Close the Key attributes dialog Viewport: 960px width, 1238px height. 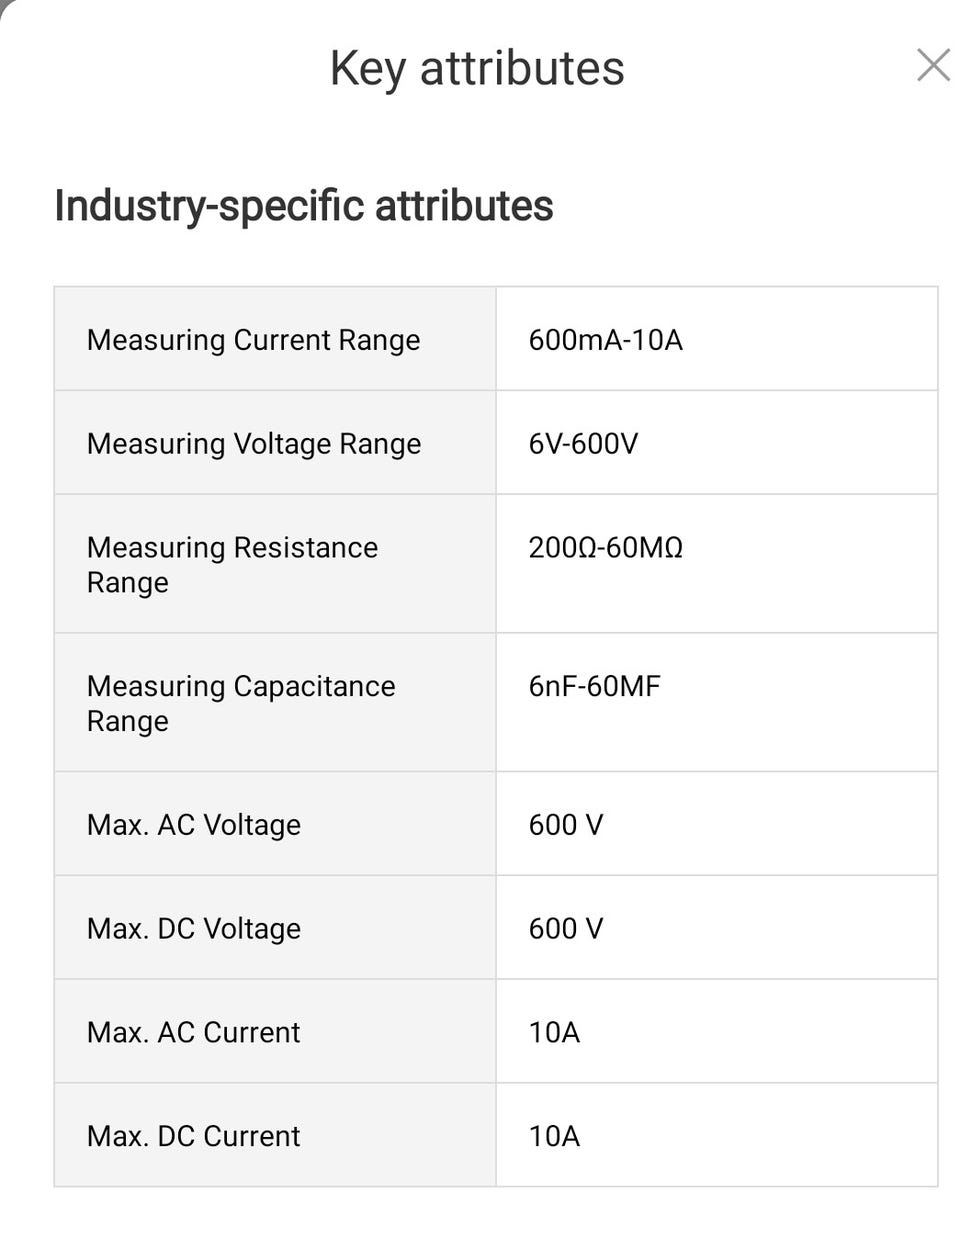[932, 66]
